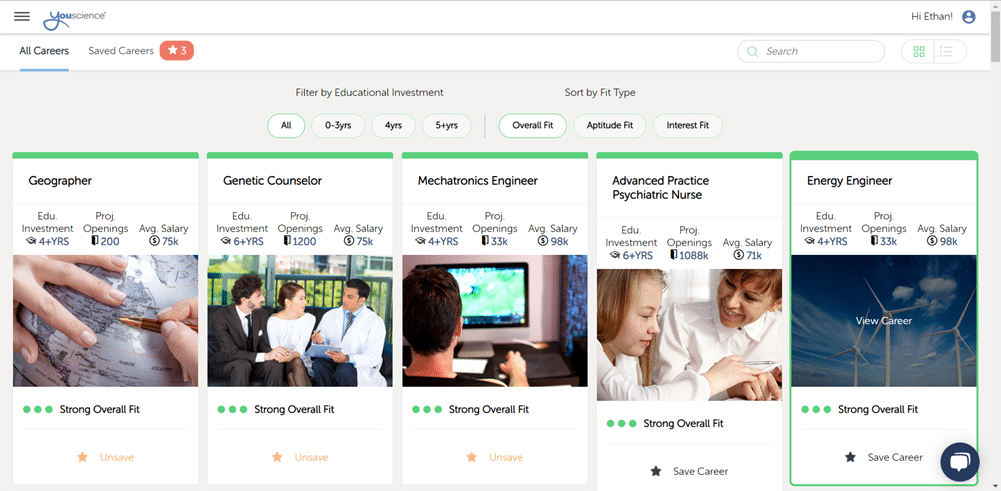Viewport: 1001px width, 491px height.
Task: Open the Geographer globe thumbnail
Action: click(105, 321)
